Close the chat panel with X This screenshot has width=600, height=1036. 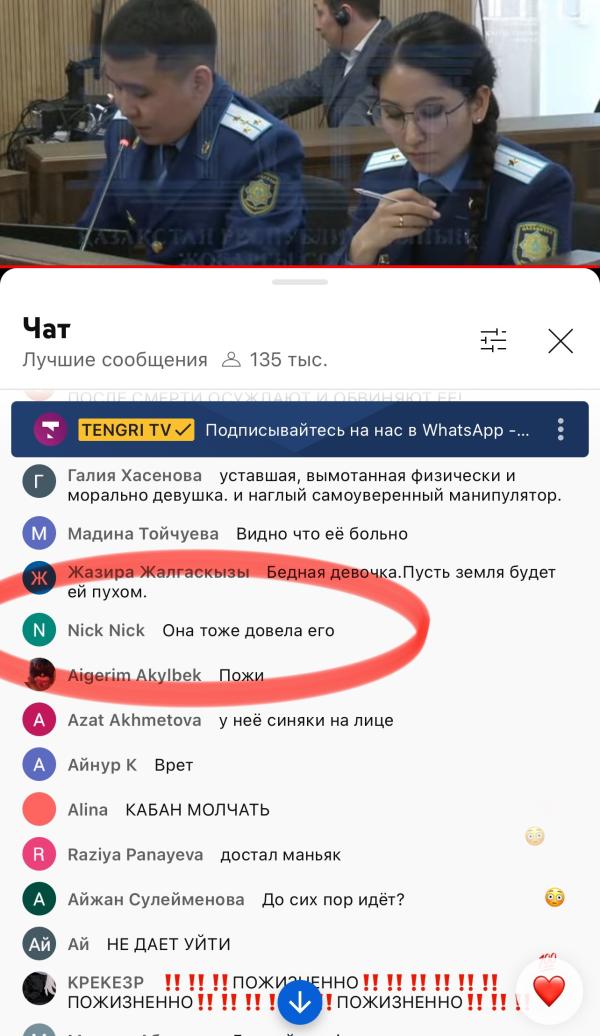tap(560, 341)
